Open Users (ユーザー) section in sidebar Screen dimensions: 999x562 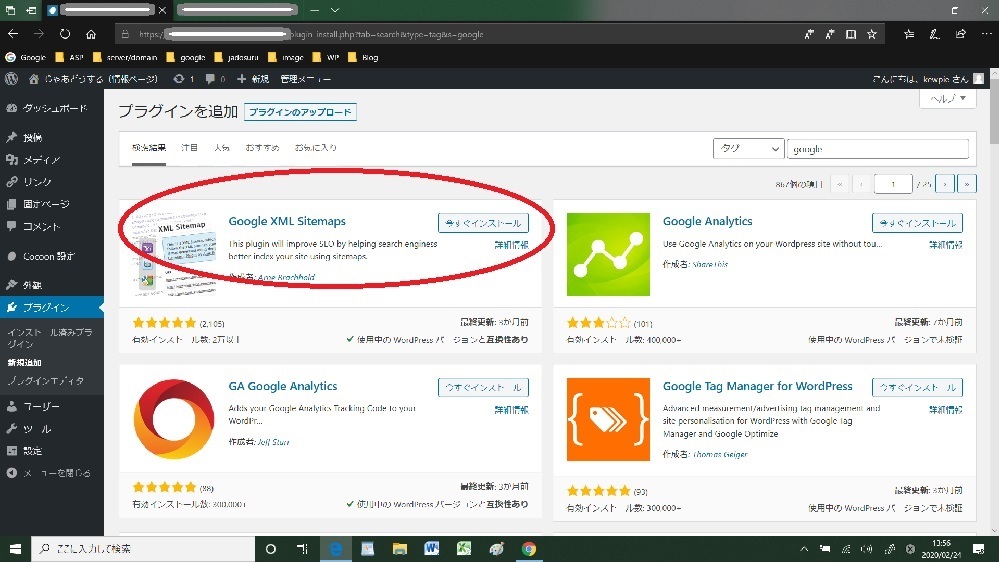click(x=42, y=407)
